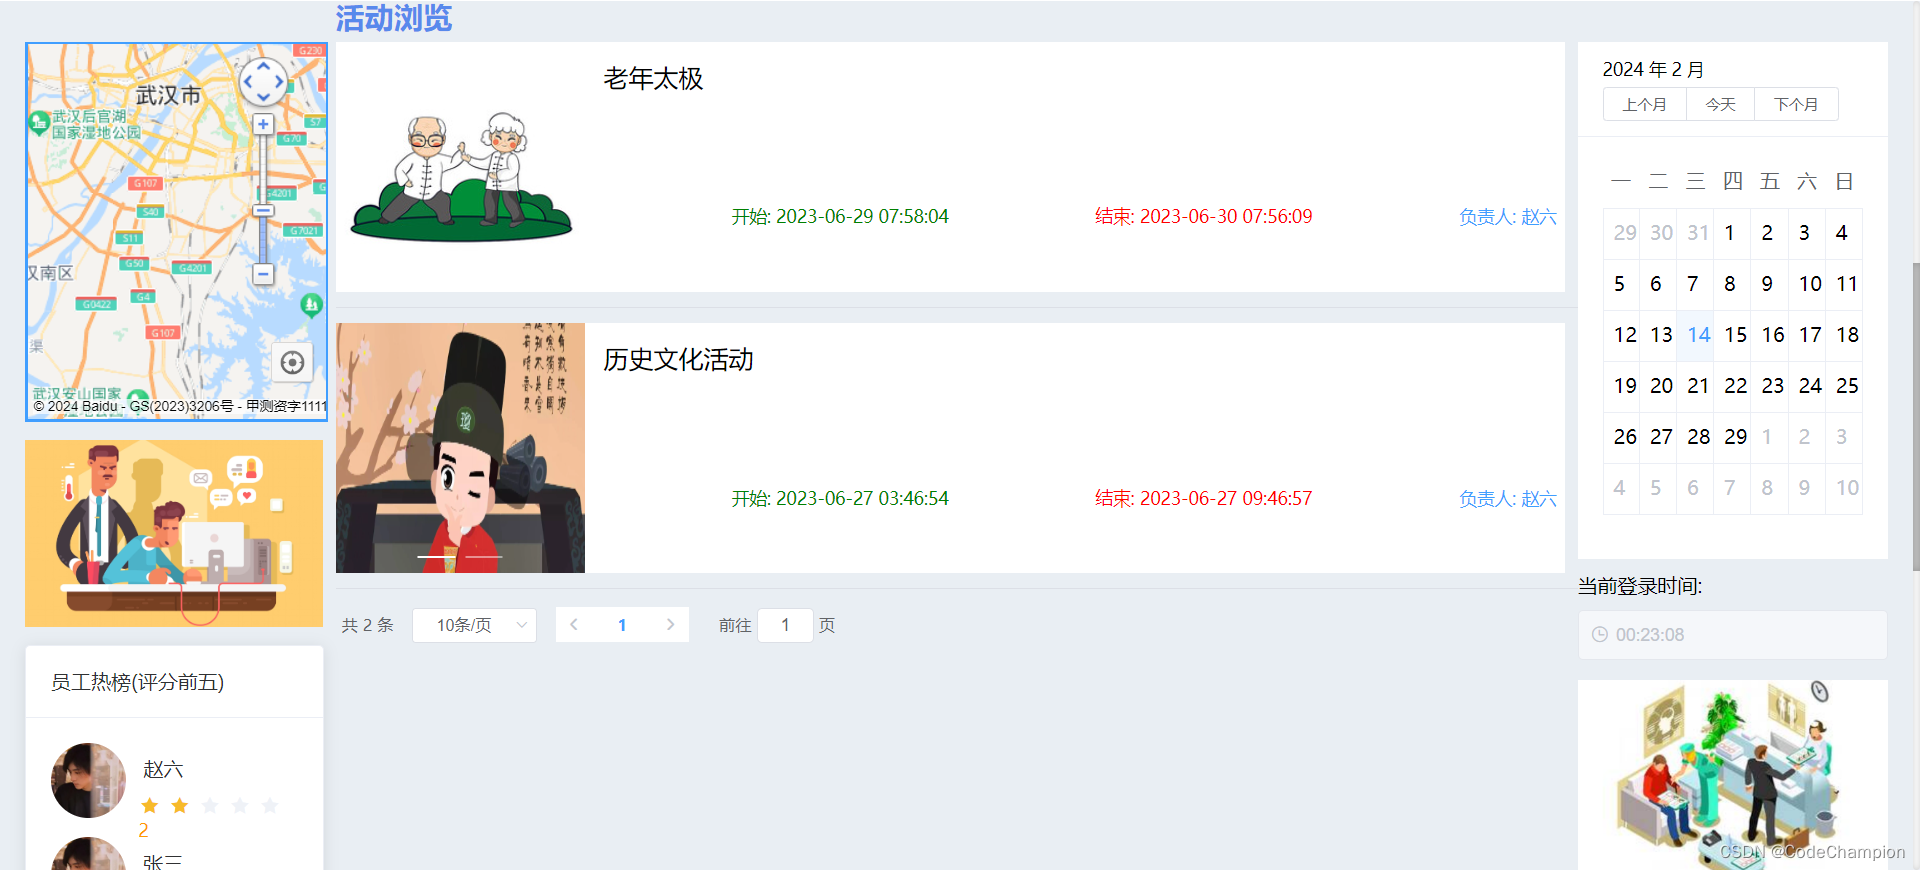Select February 29 in the calendar

point(1735,437)
